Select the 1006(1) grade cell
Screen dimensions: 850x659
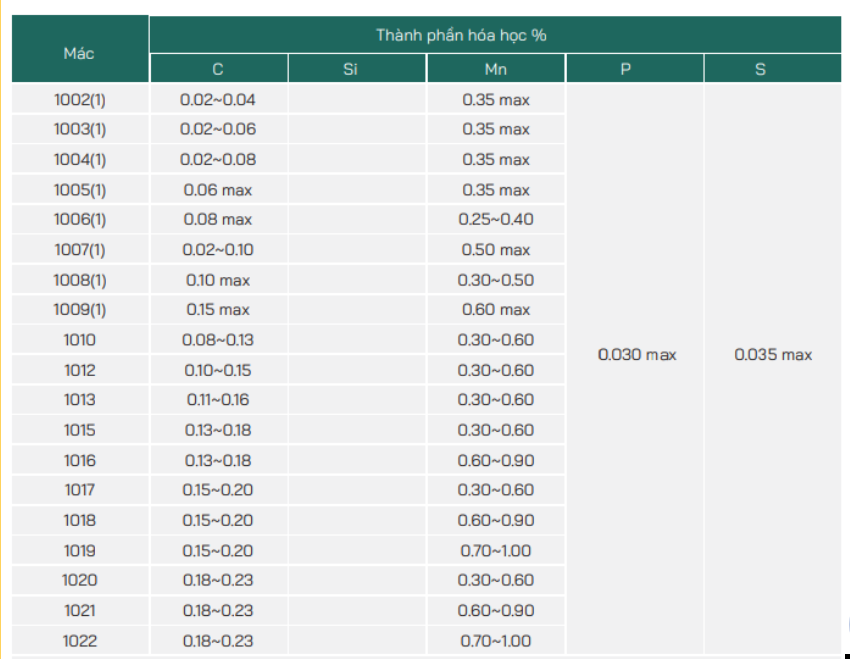pyautogui.click(x=80, y=219)
